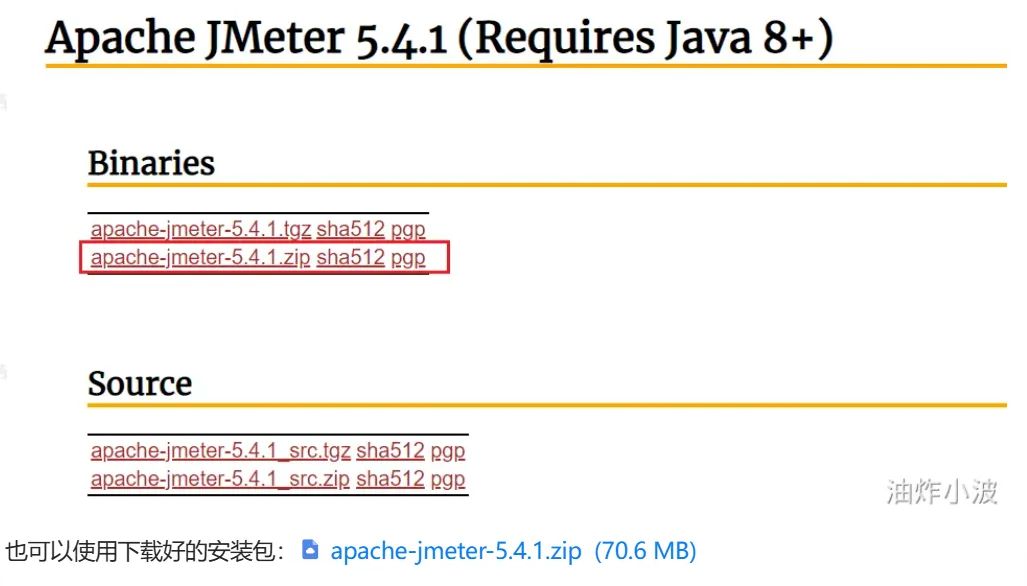Click the (70.6 MB) file size text
This screenshot has height=586, width=1027.
pyautogui.click(x=645, y=551)
